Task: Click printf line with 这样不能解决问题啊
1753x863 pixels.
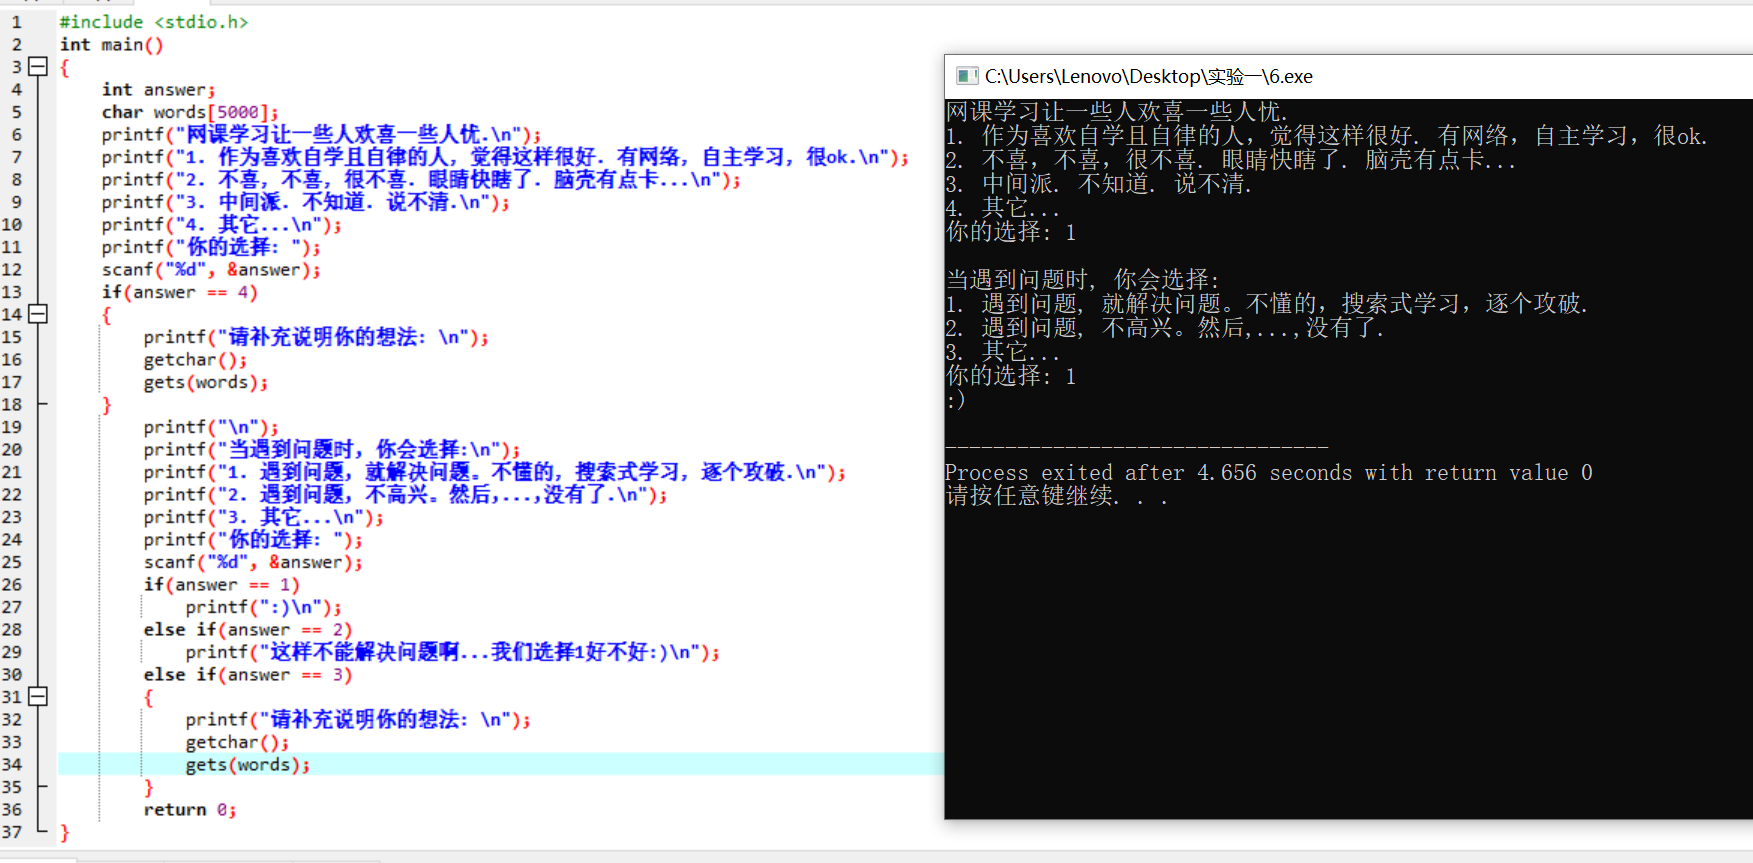Action: tap(453, 652)
